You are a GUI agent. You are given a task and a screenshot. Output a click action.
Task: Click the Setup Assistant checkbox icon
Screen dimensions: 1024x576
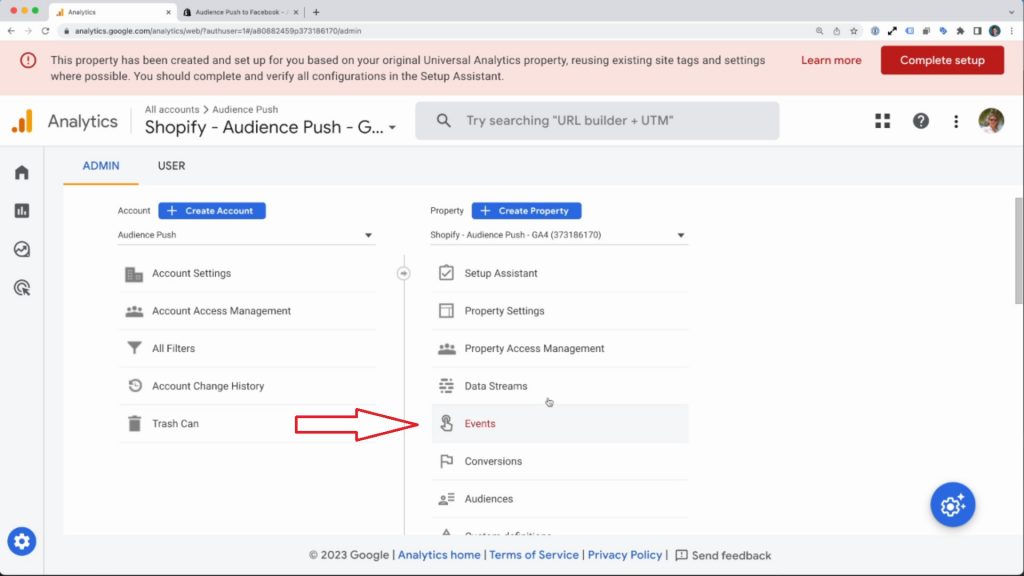446,273
